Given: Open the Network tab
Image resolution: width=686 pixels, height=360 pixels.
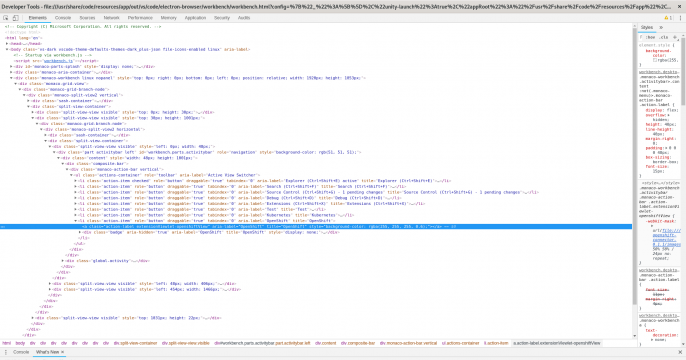Looking at the screenshot, I should [x=112, y=18].
